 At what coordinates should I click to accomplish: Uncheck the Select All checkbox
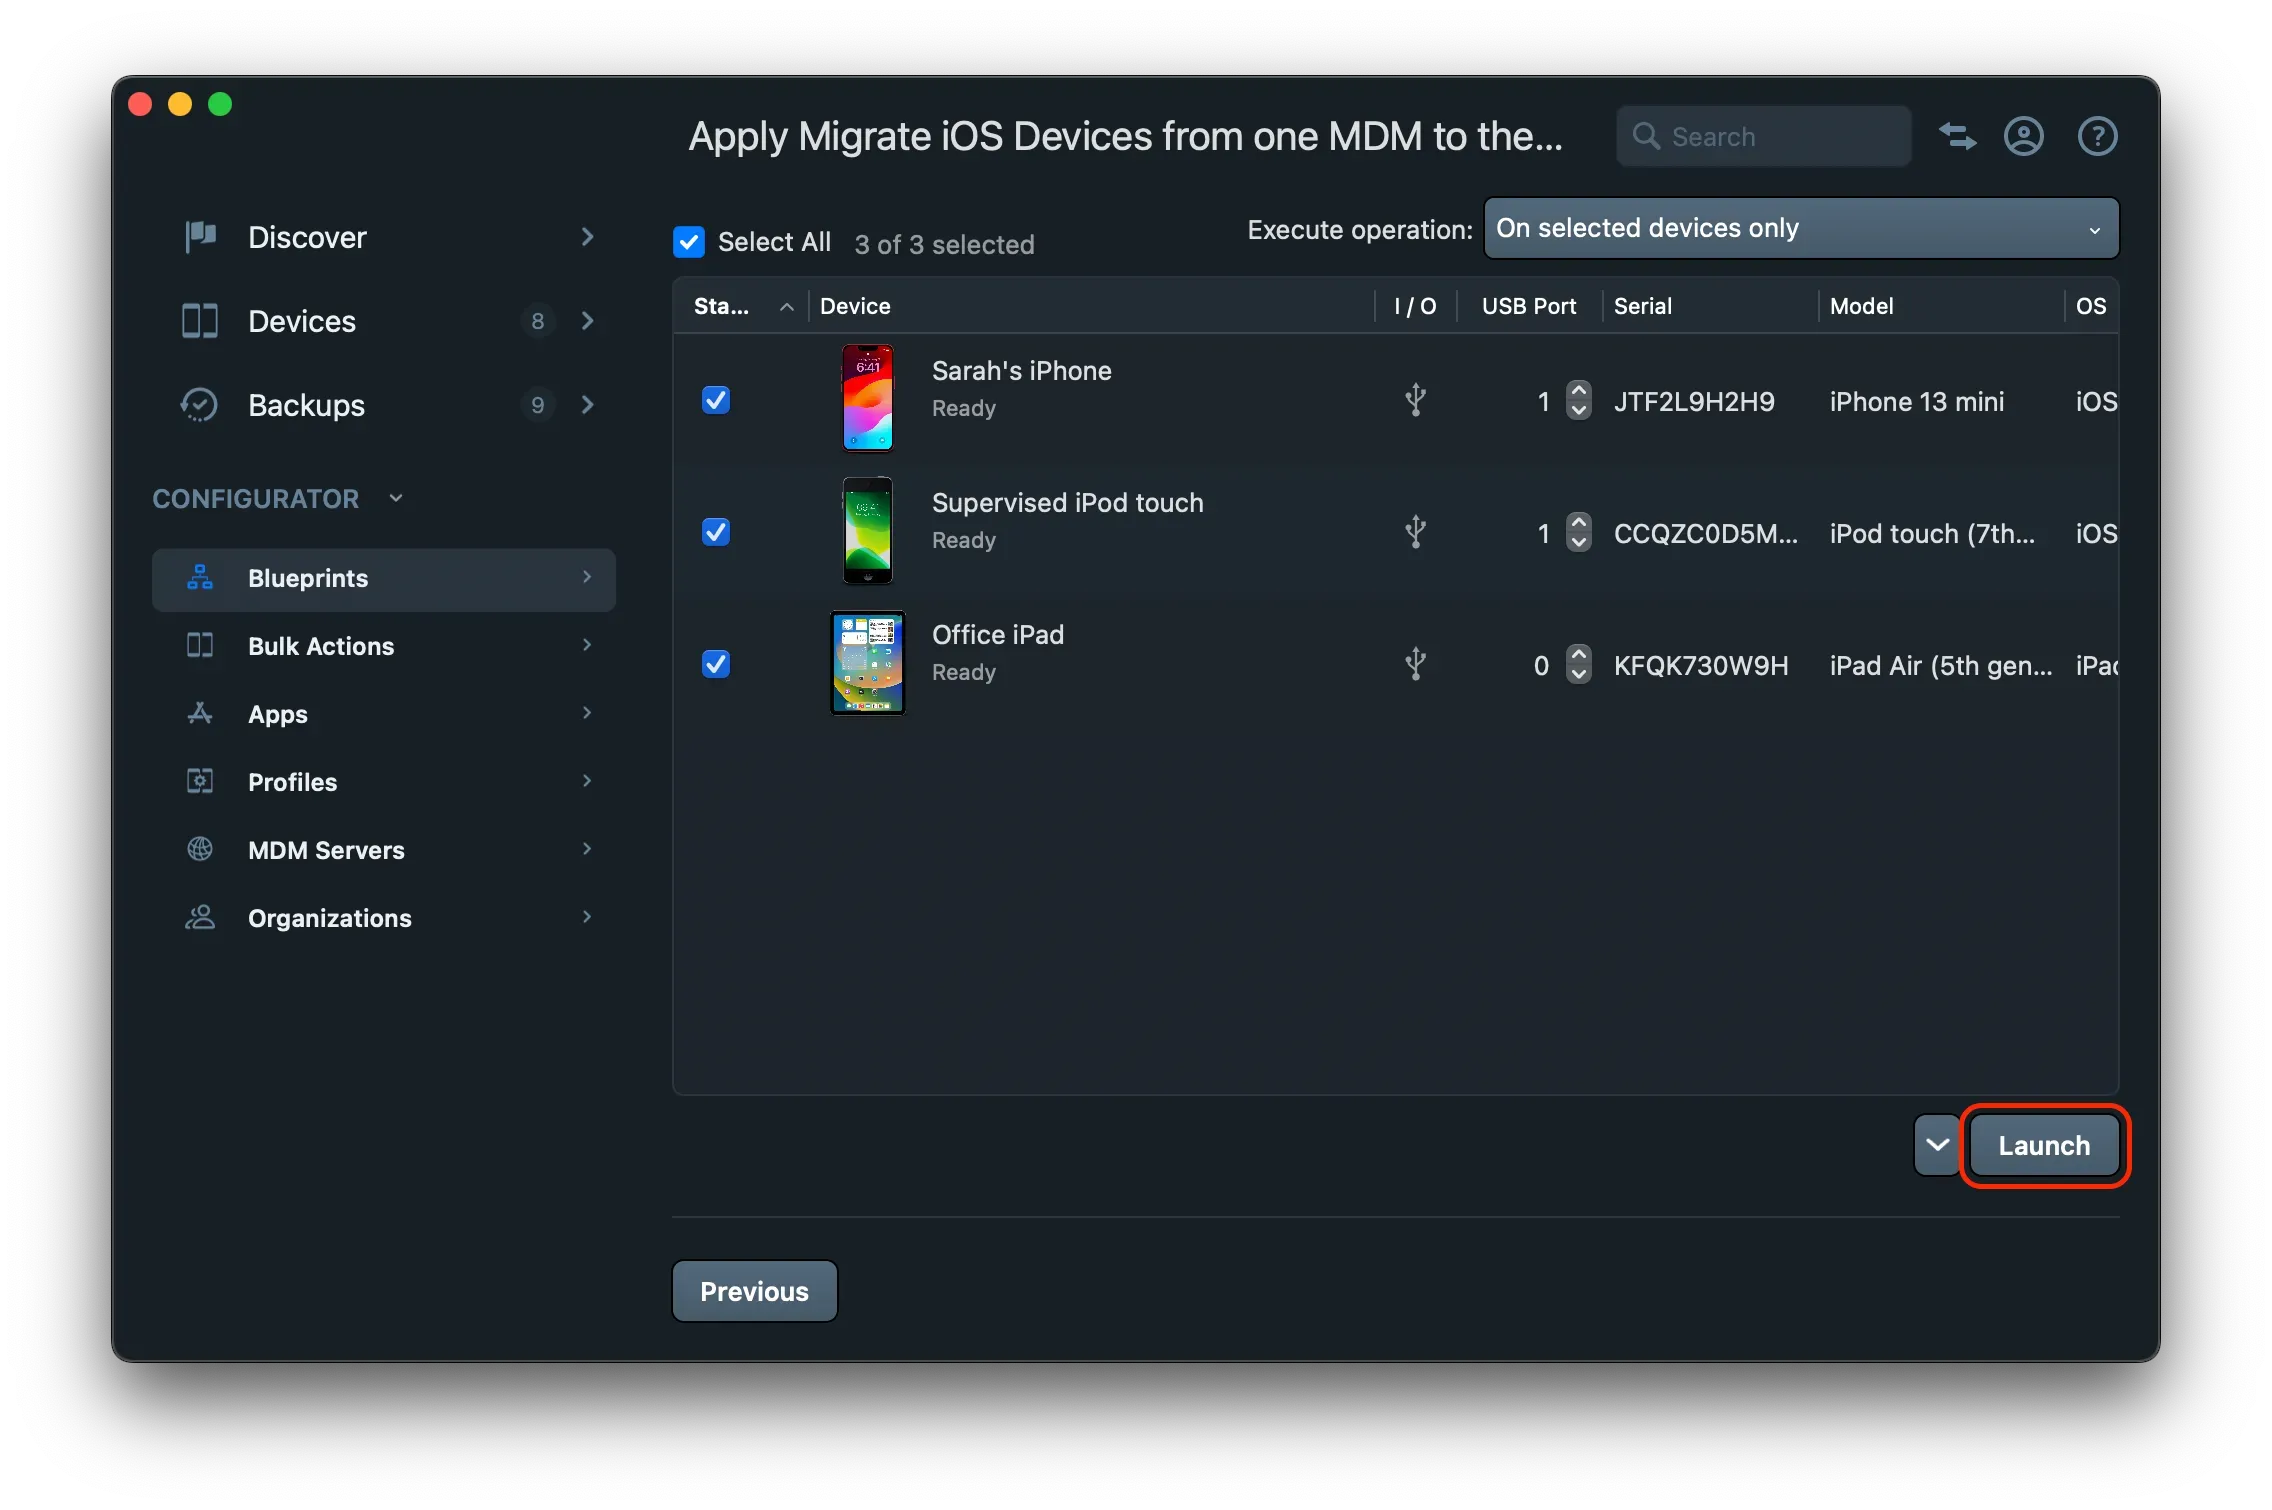[689, 242]
